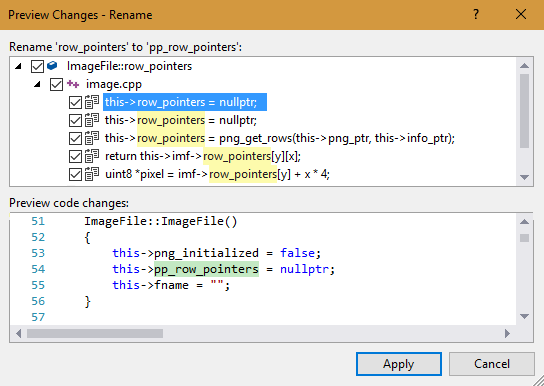Uncheck the image.cpp file checkbox
The height and width of the screenshot is (386, 544).
coord(57,84)
